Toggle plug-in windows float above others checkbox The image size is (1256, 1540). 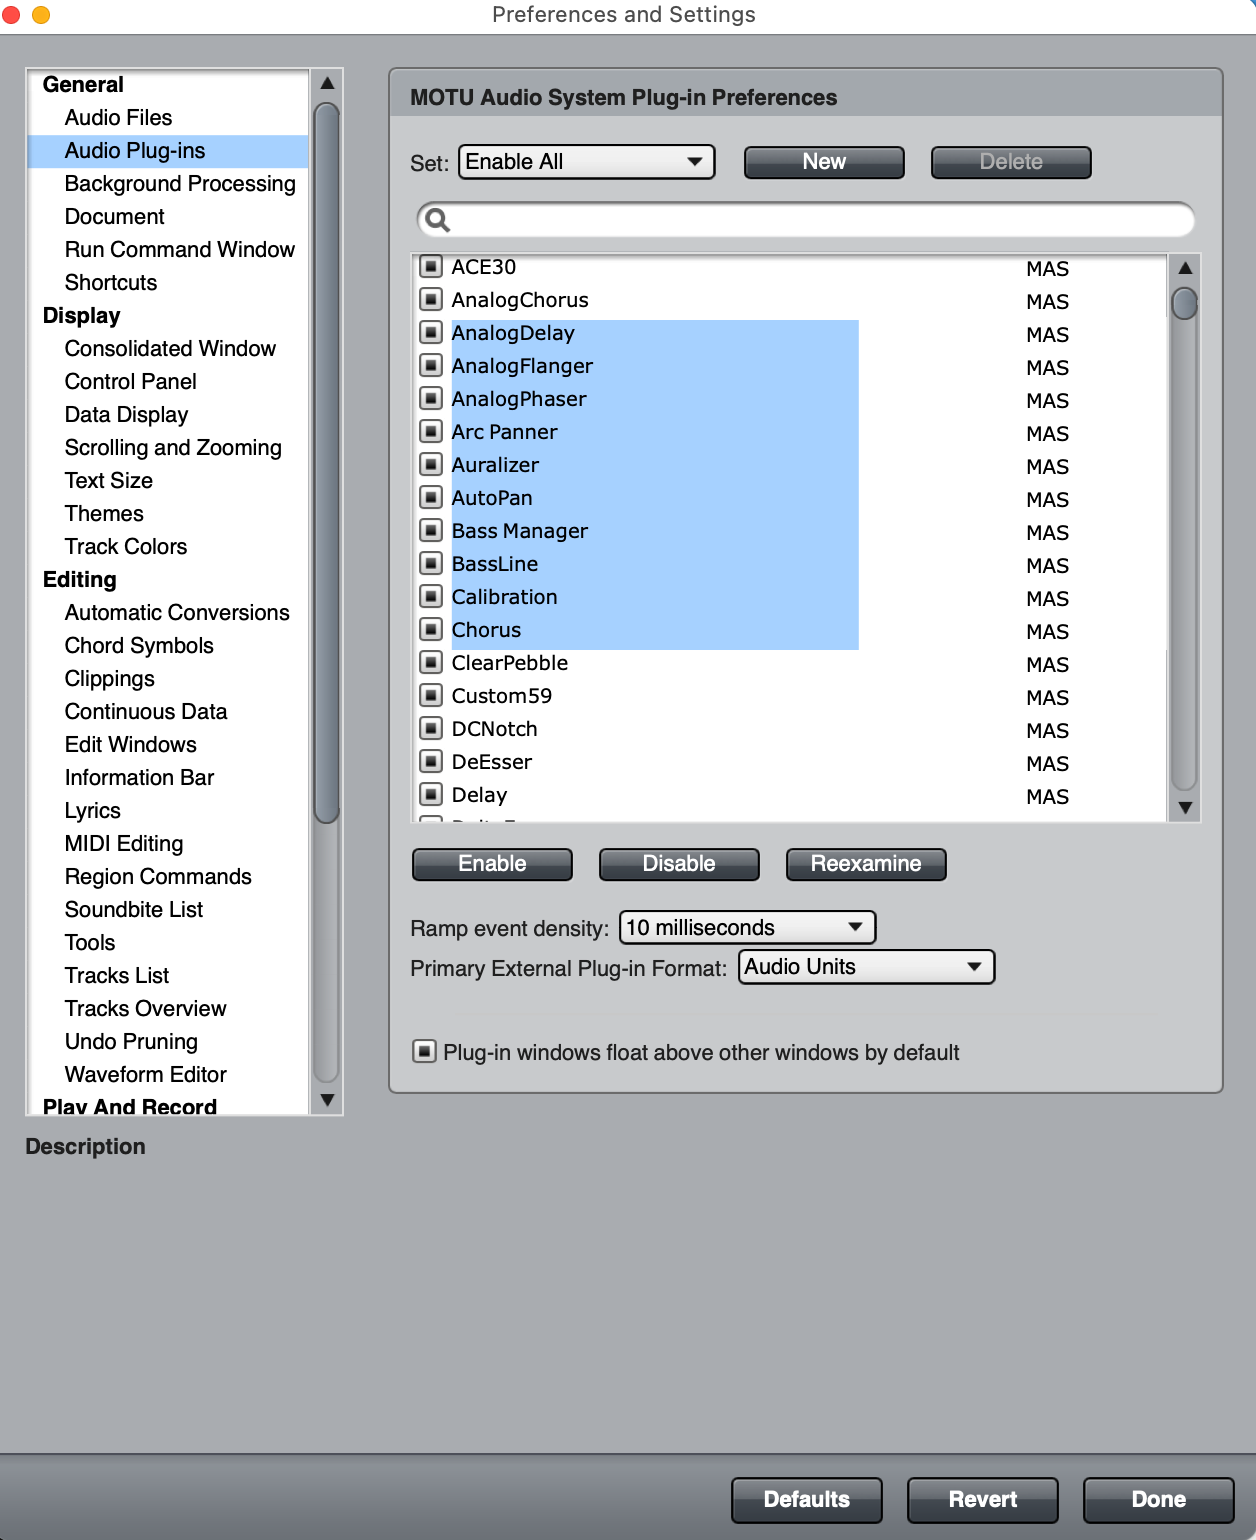click(424, 1051)
